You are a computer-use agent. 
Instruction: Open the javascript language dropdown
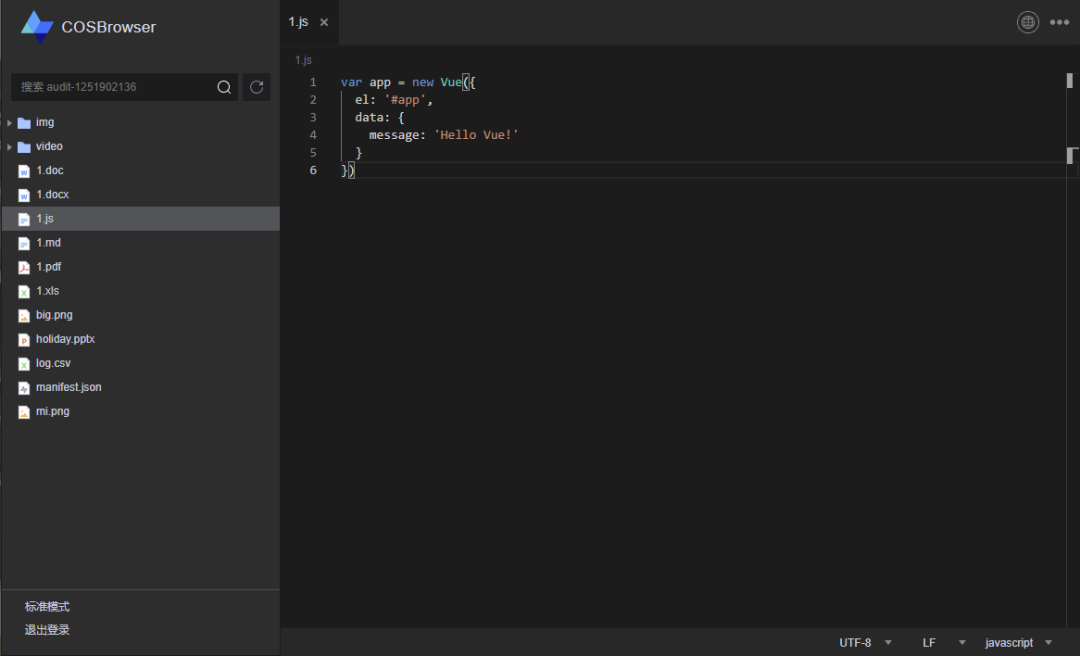(1019, 643)
